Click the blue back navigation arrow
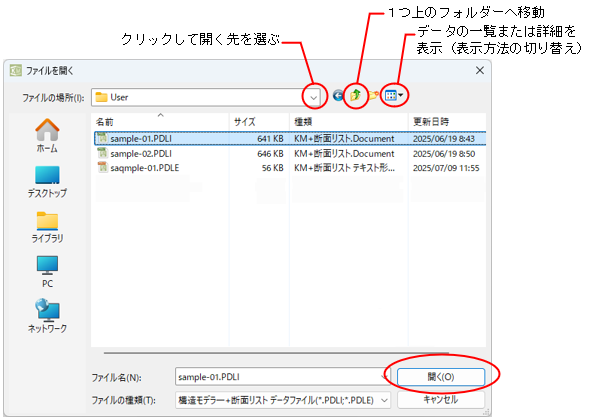 338,96
